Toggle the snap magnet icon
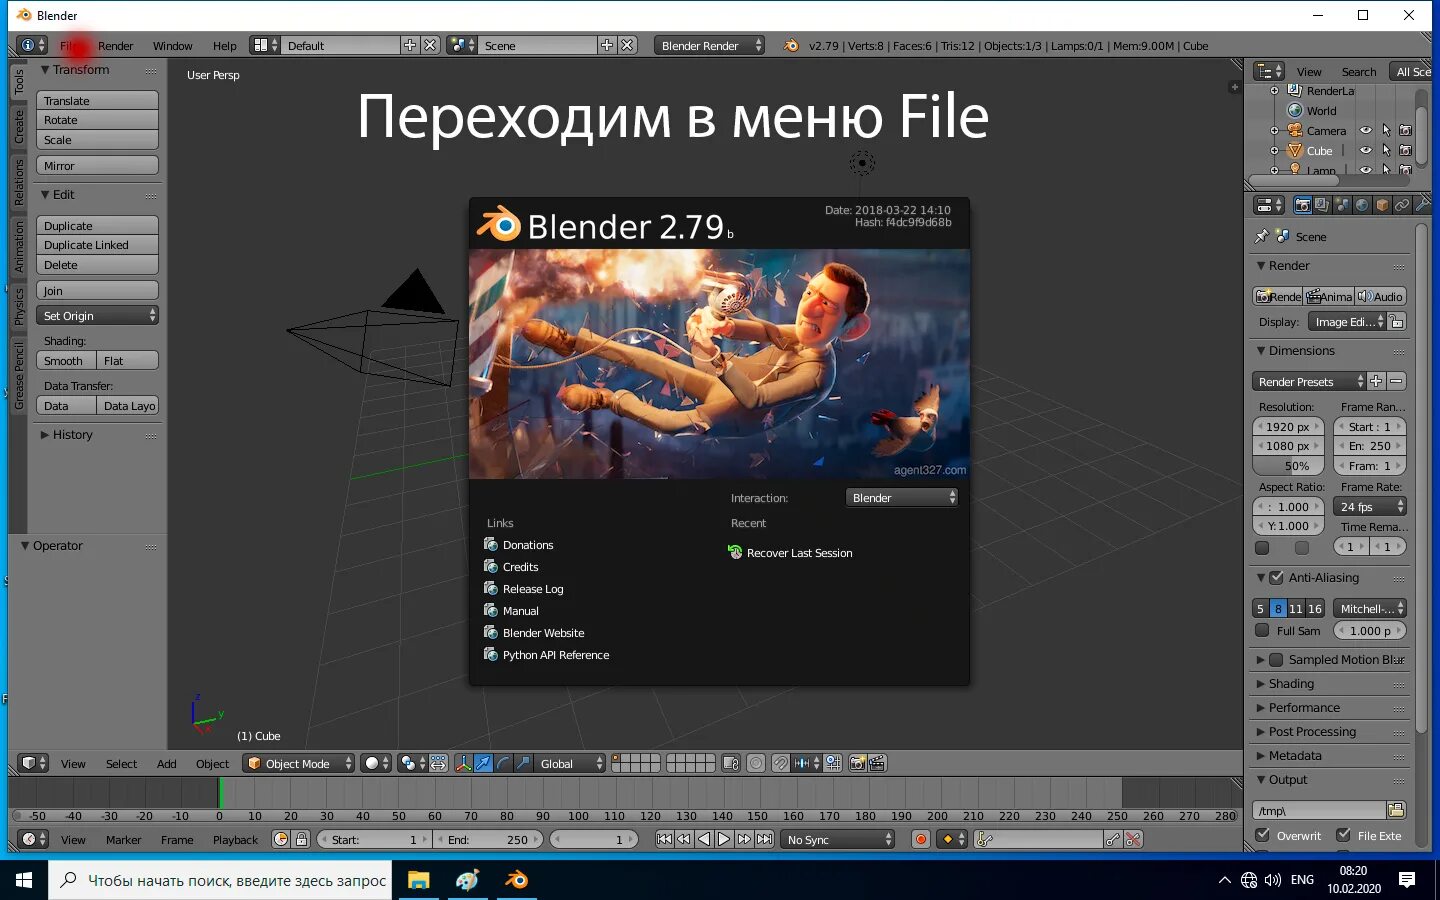The height and width of the screenshot is (900, 1440). click(x=780, y=763)
